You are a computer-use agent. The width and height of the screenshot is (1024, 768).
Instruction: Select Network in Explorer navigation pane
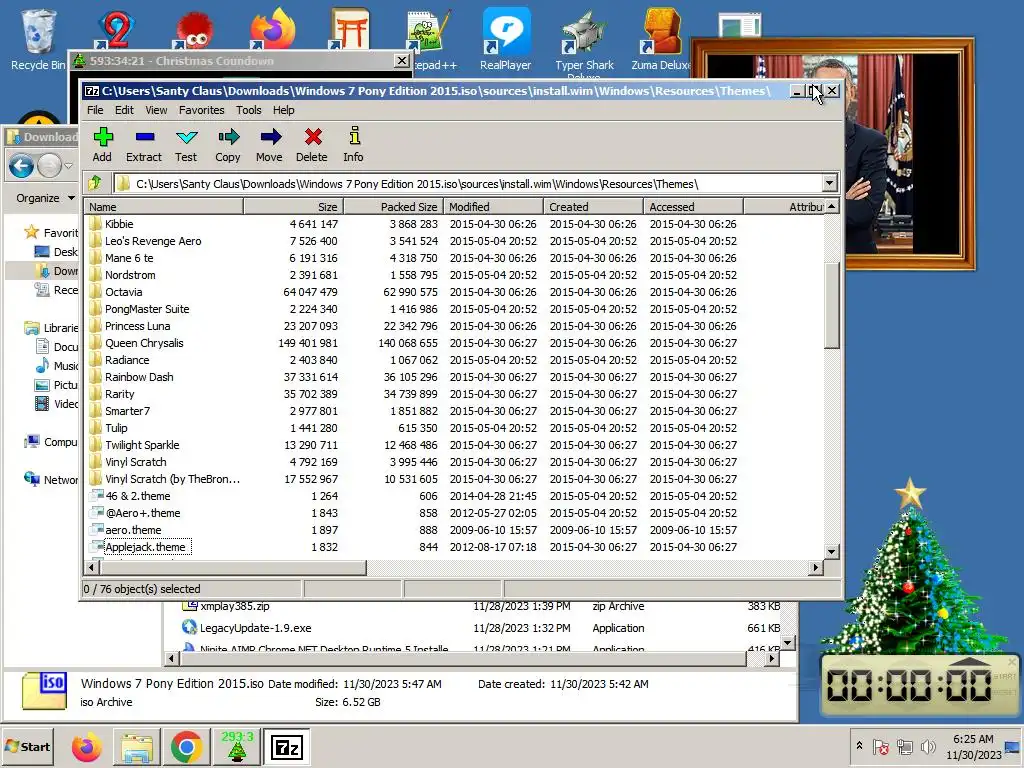click(x=61, y=480)
